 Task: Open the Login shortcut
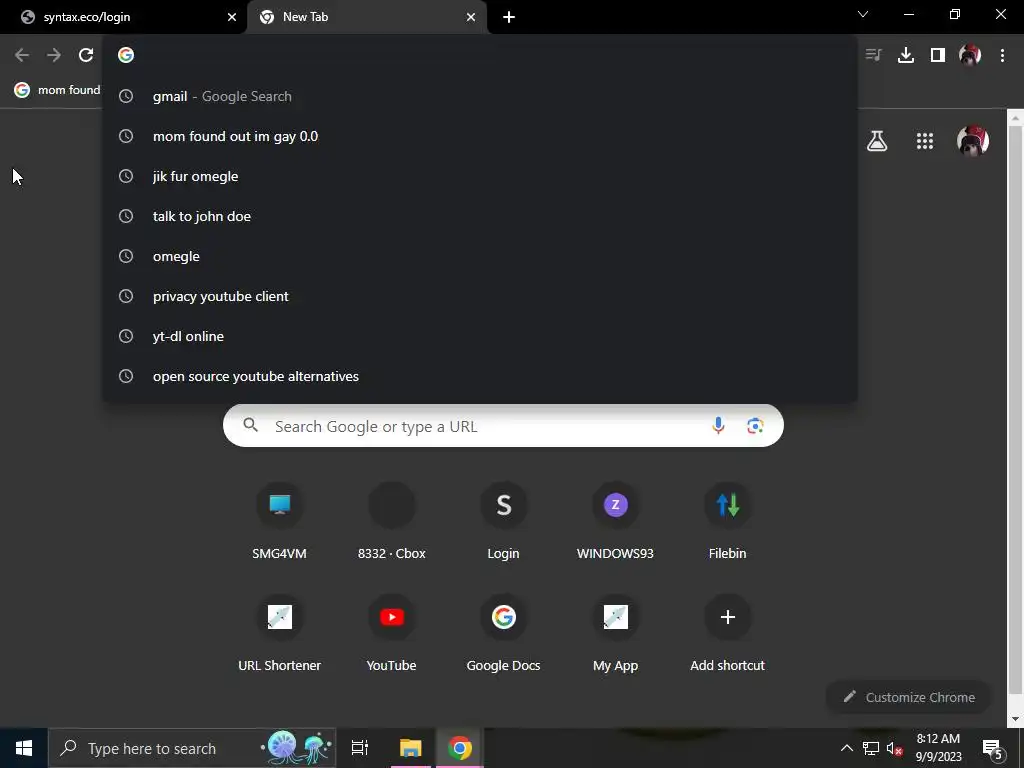[504, 521]
